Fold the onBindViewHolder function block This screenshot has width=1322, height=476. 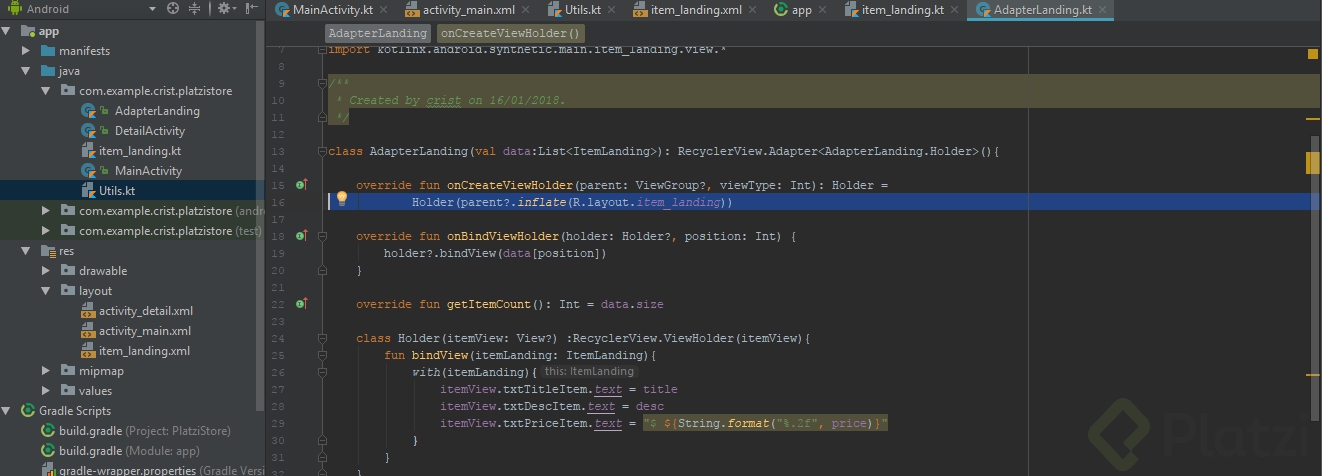tap(323, 237)
